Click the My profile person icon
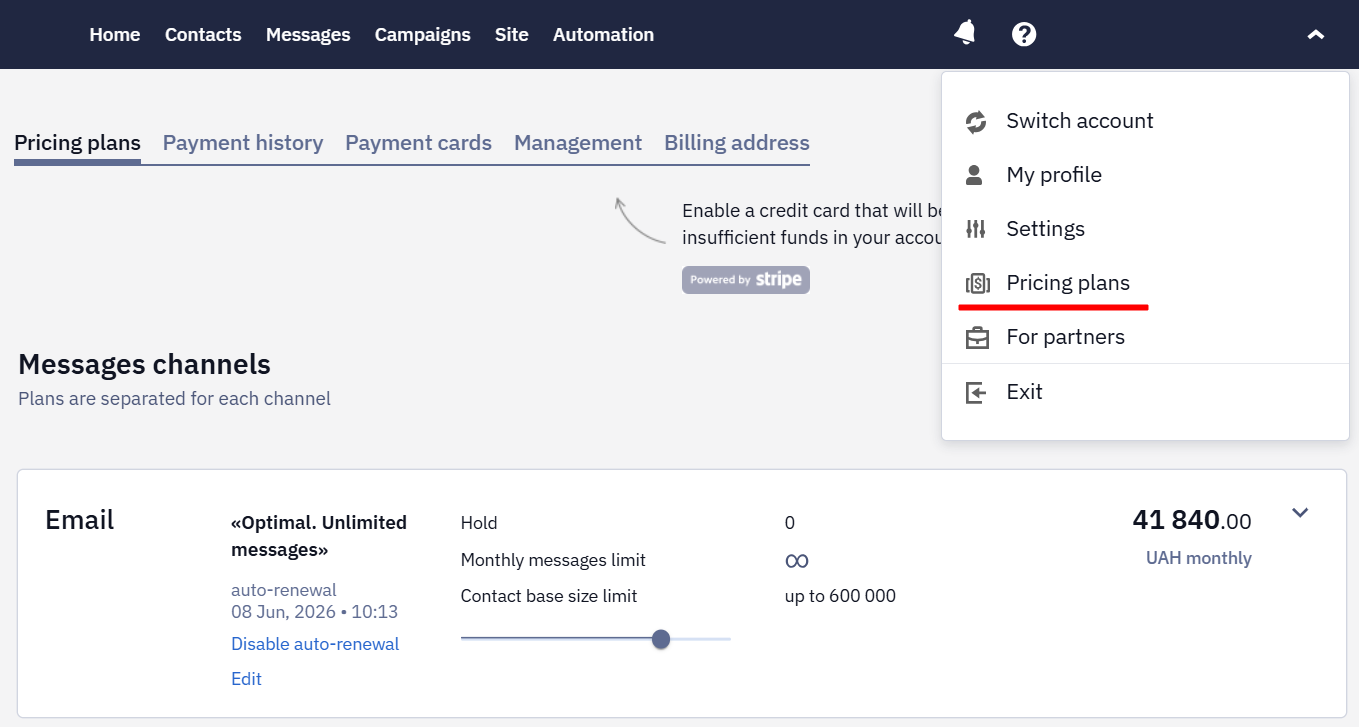1359x727 pixels. (x=974, y=175)
